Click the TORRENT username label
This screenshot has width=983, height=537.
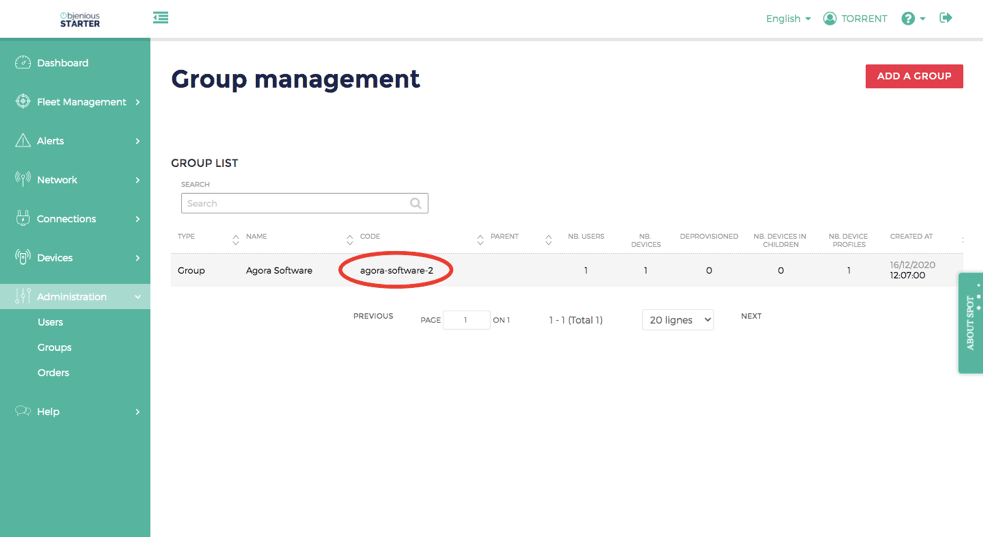pos(864,19)
